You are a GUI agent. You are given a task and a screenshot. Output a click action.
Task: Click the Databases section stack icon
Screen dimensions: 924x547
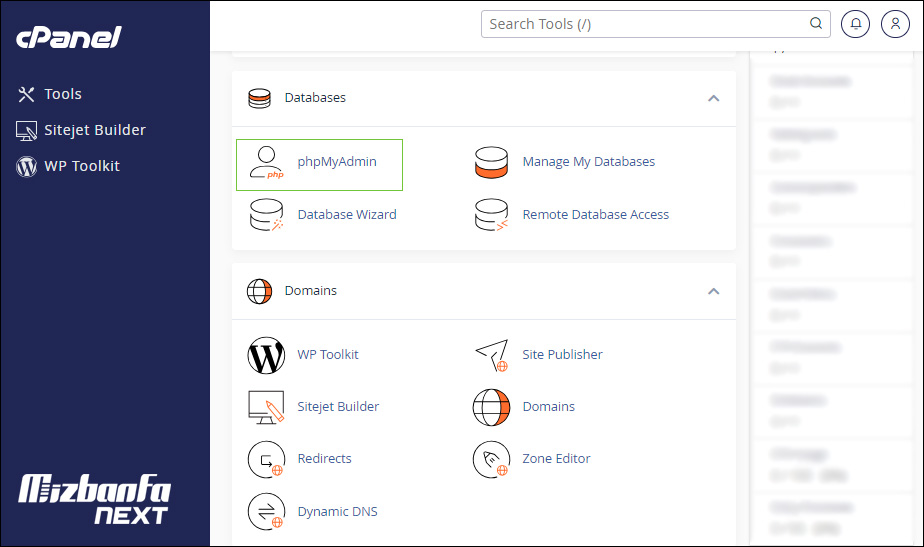[259, 98]
